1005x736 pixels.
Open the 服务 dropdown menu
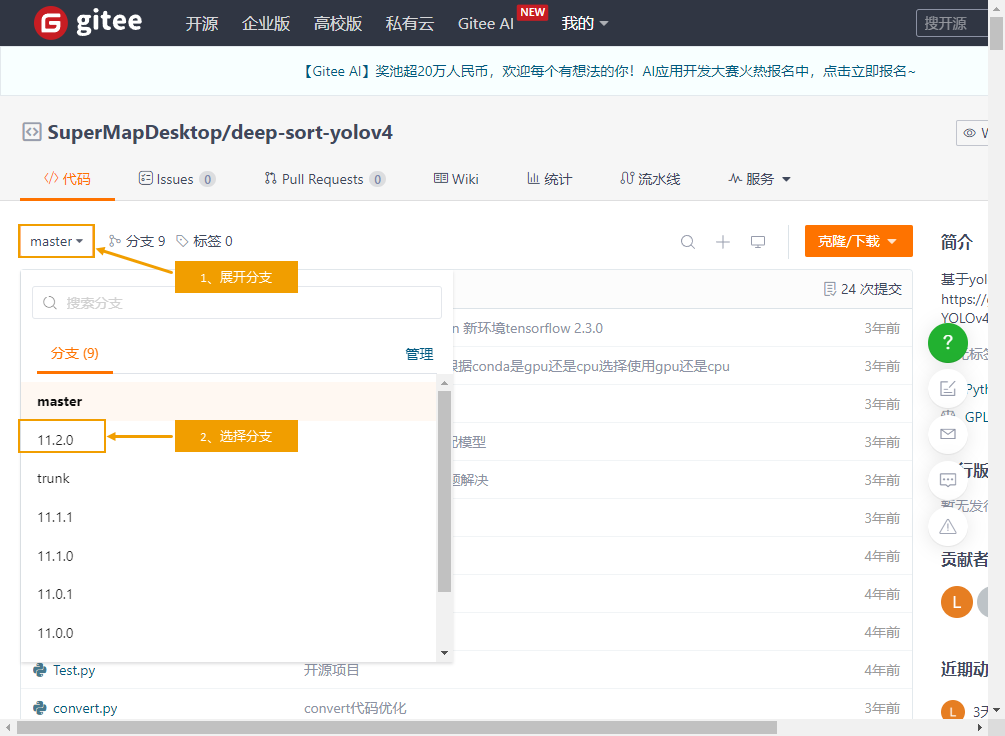pyautogui.click(x=760, y=179)
